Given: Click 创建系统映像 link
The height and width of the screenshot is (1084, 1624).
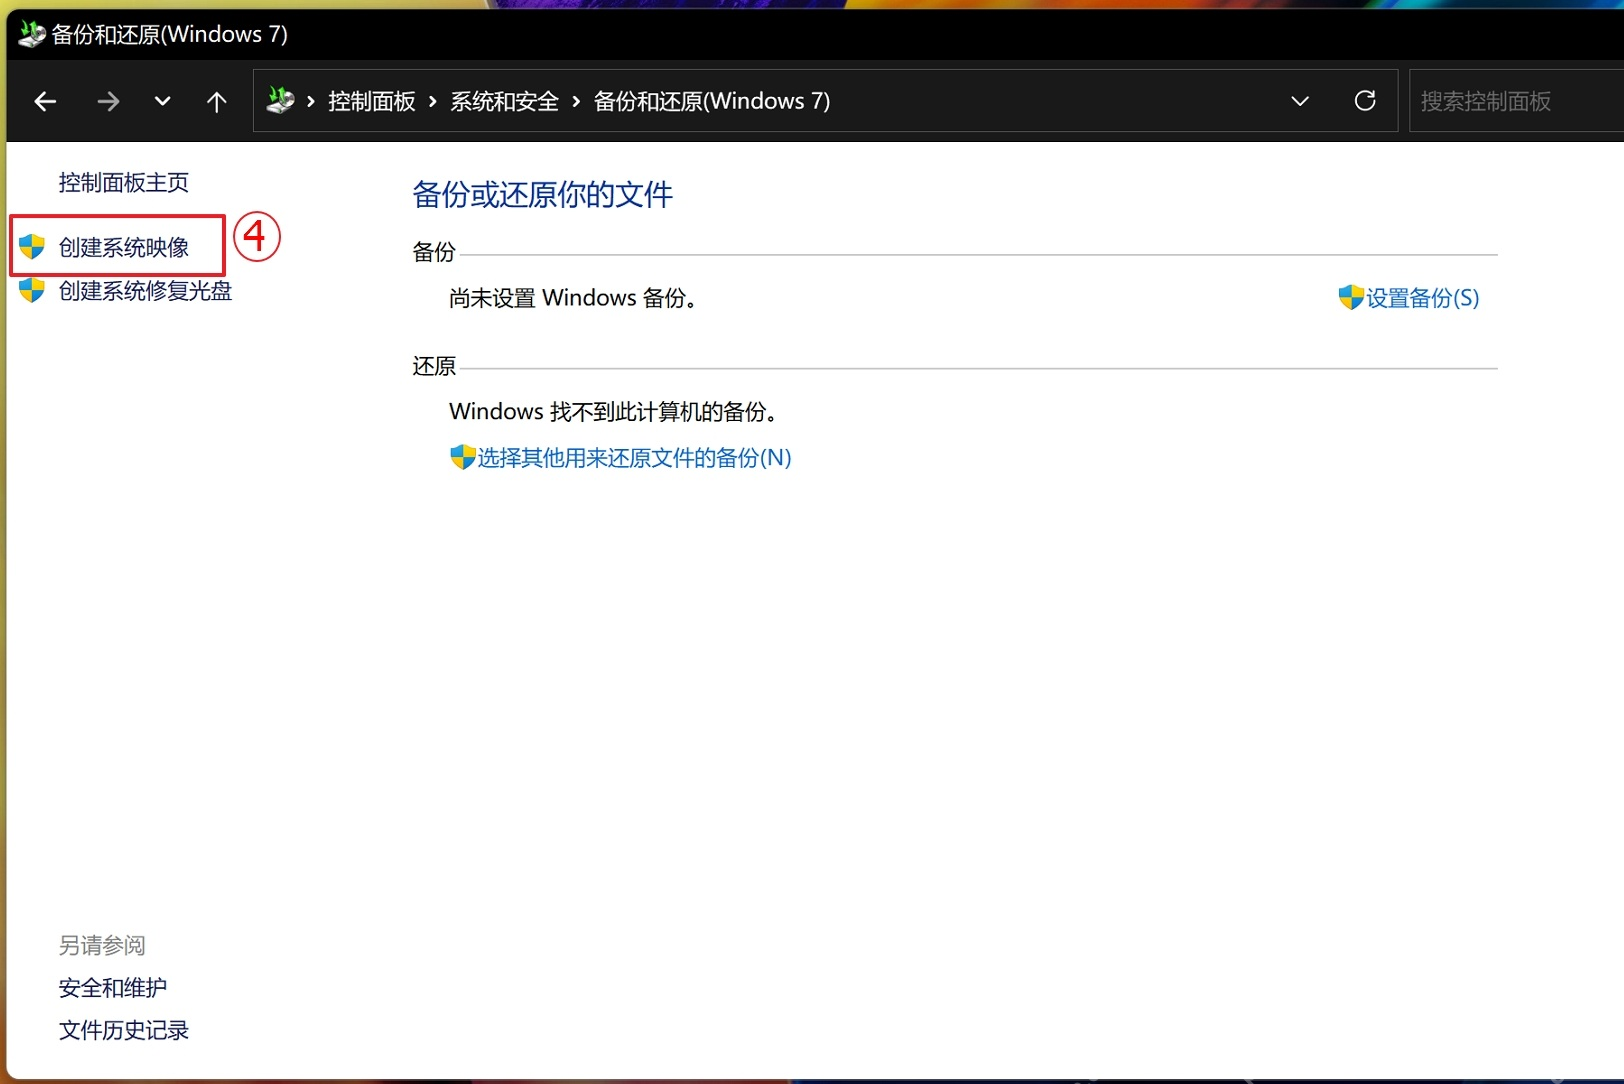Looking at the screenshot, I should (124, 247).
